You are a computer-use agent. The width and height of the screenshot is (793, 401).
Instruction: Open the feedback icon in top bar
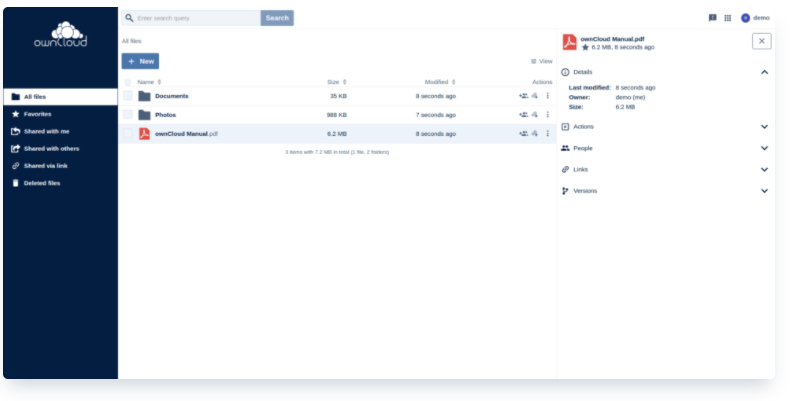[713, 18]
